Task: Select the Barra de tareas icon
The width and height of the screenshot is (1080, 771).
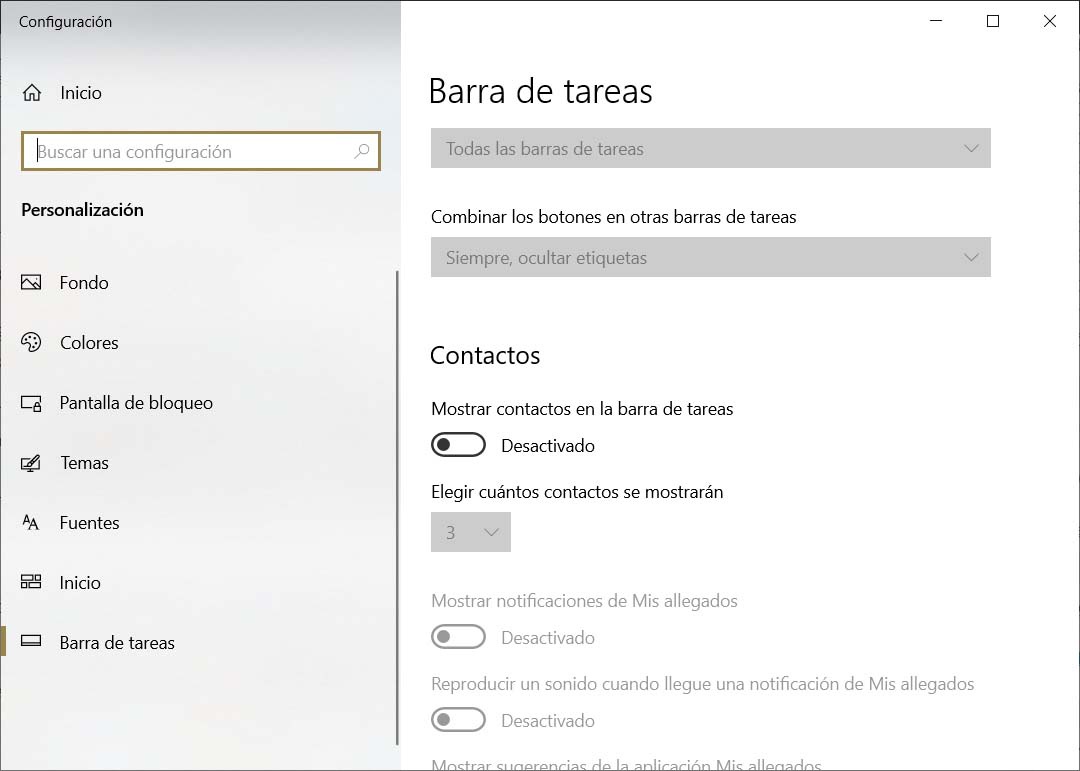Action: click(x=30, y=642)
